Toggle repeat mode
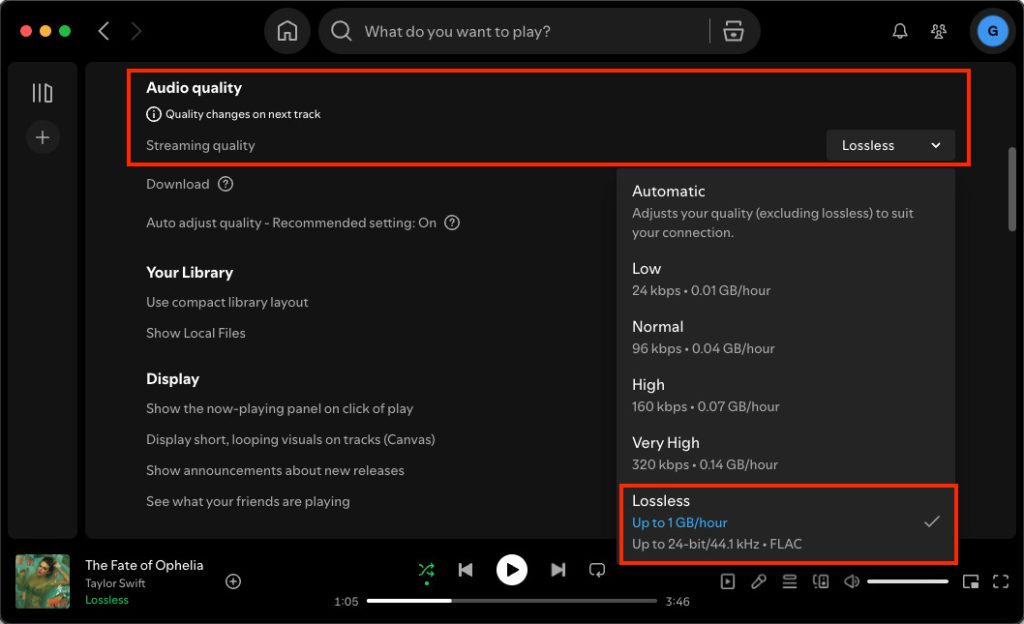1024x624 pixels. [597, 570]
